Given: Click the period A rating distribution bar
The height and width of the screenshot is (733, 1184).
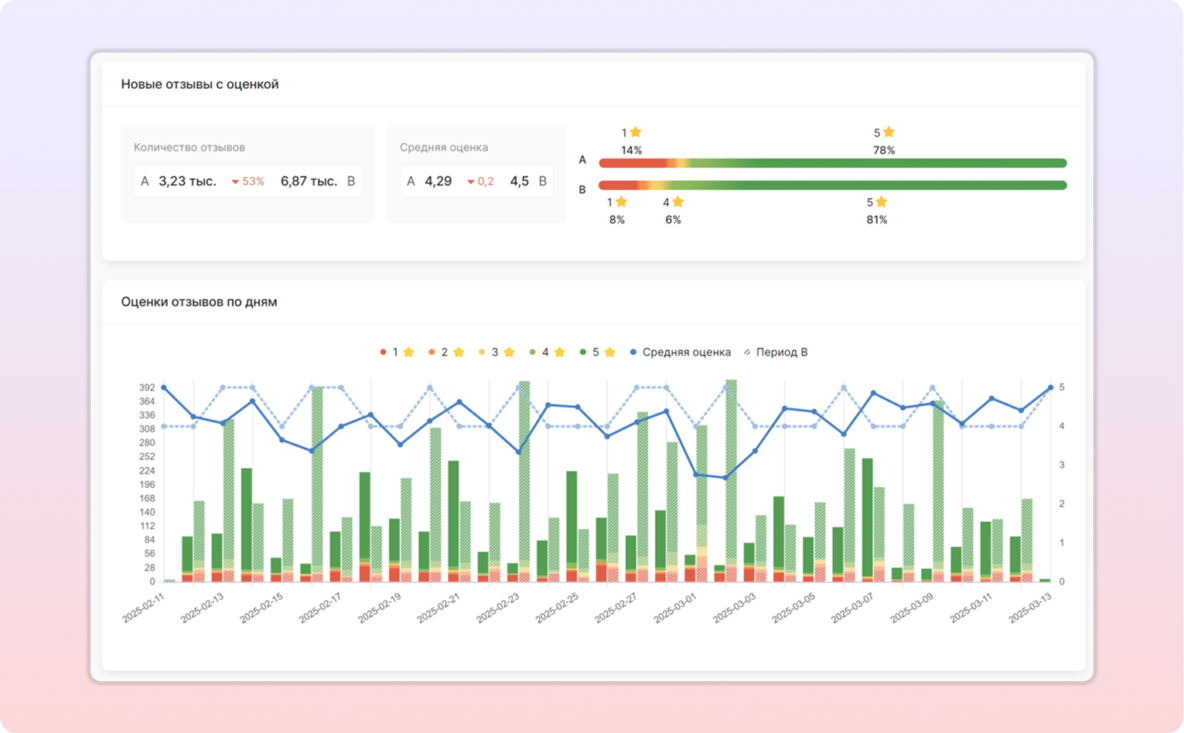Looking at the screenshot, I should 832,163.
